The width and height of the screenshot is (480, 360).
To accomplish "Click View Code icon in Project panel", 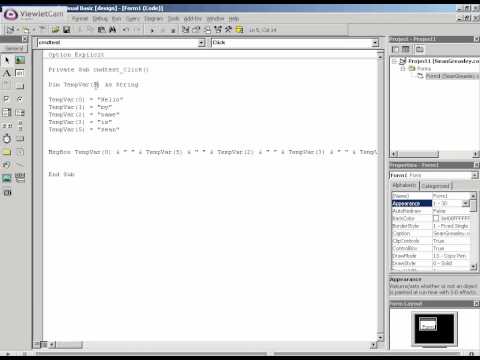I will pyautogui.click(x=395, y=50).
